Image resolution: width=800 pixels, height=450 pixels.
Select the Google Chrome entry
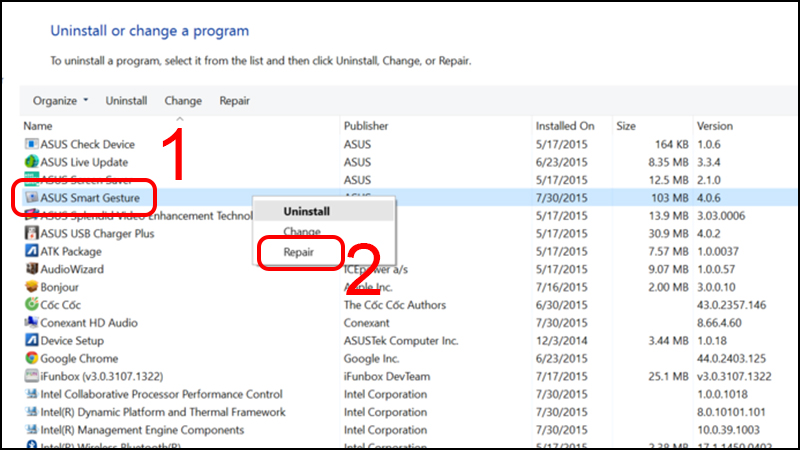point(79,359)
